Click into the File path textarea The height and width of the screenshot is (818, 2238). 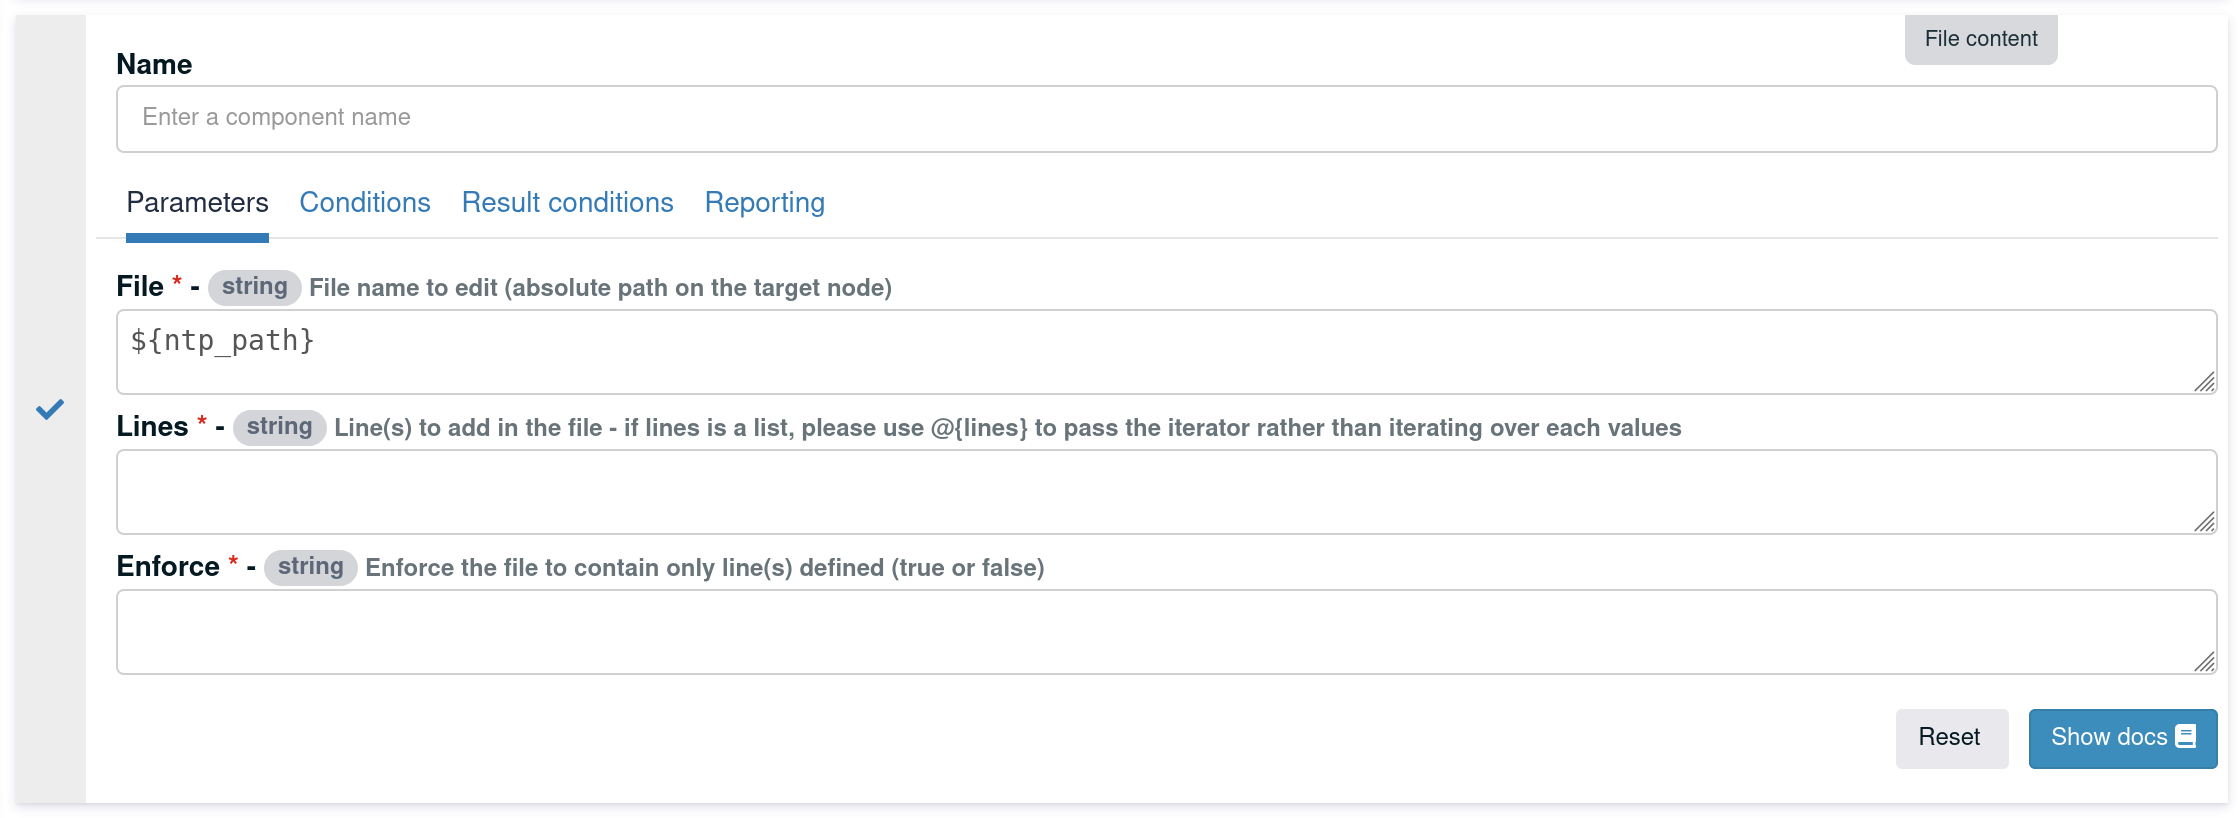pos(1166,352)
